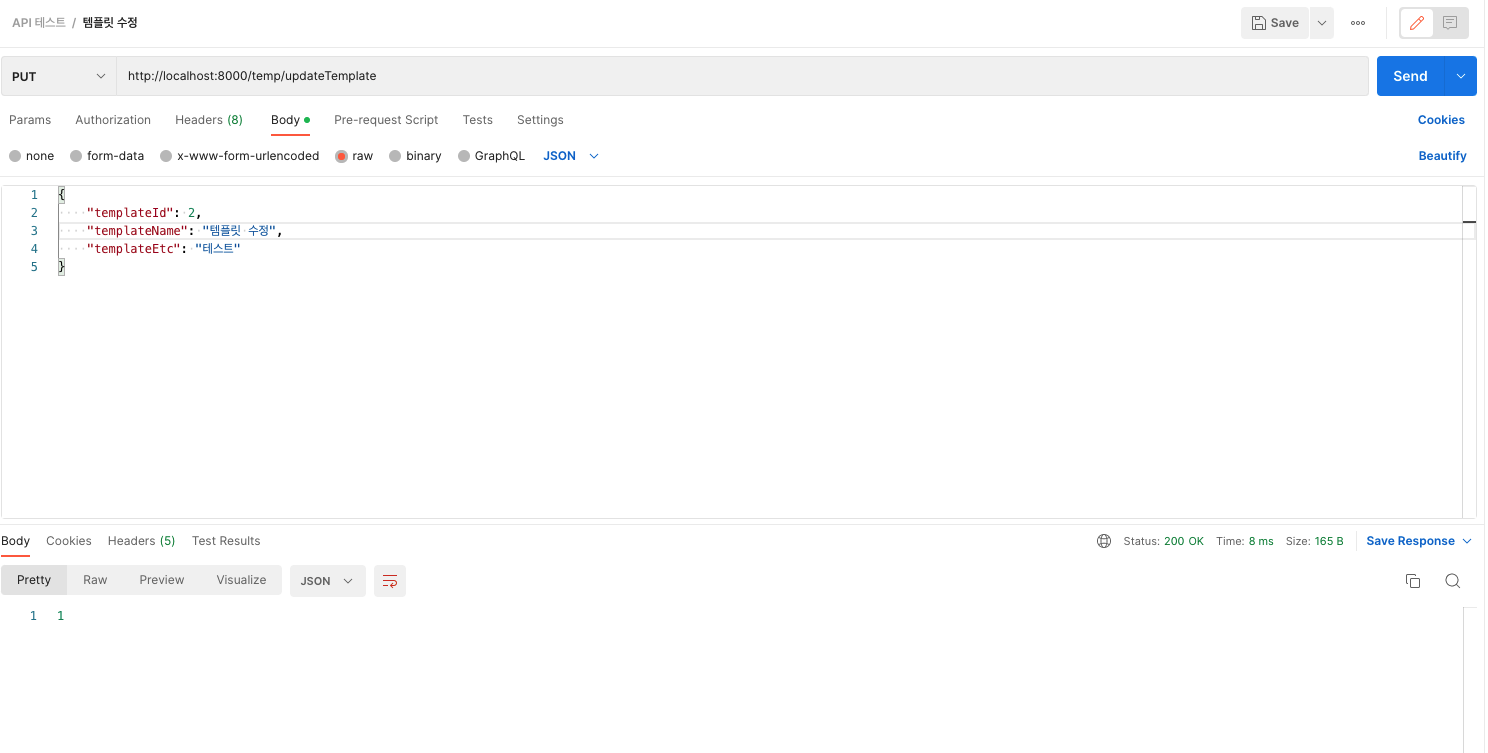Click the response value 1
The image size is (1488, 753).
coord(61,616)
